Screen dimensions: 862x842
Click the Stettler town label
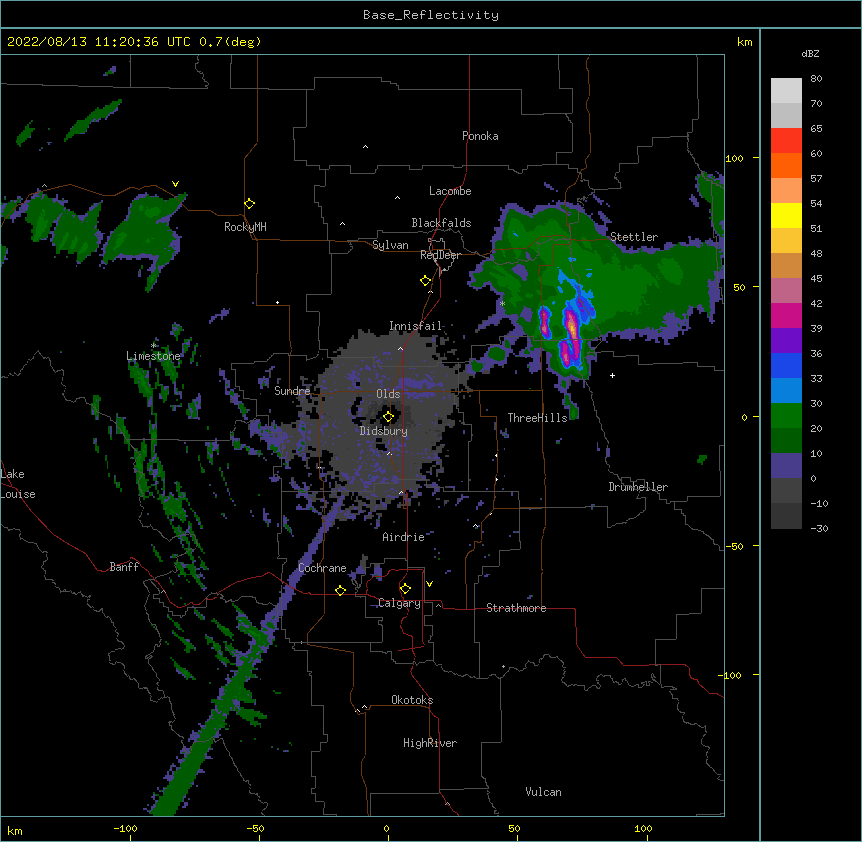[x=634, y=237]
